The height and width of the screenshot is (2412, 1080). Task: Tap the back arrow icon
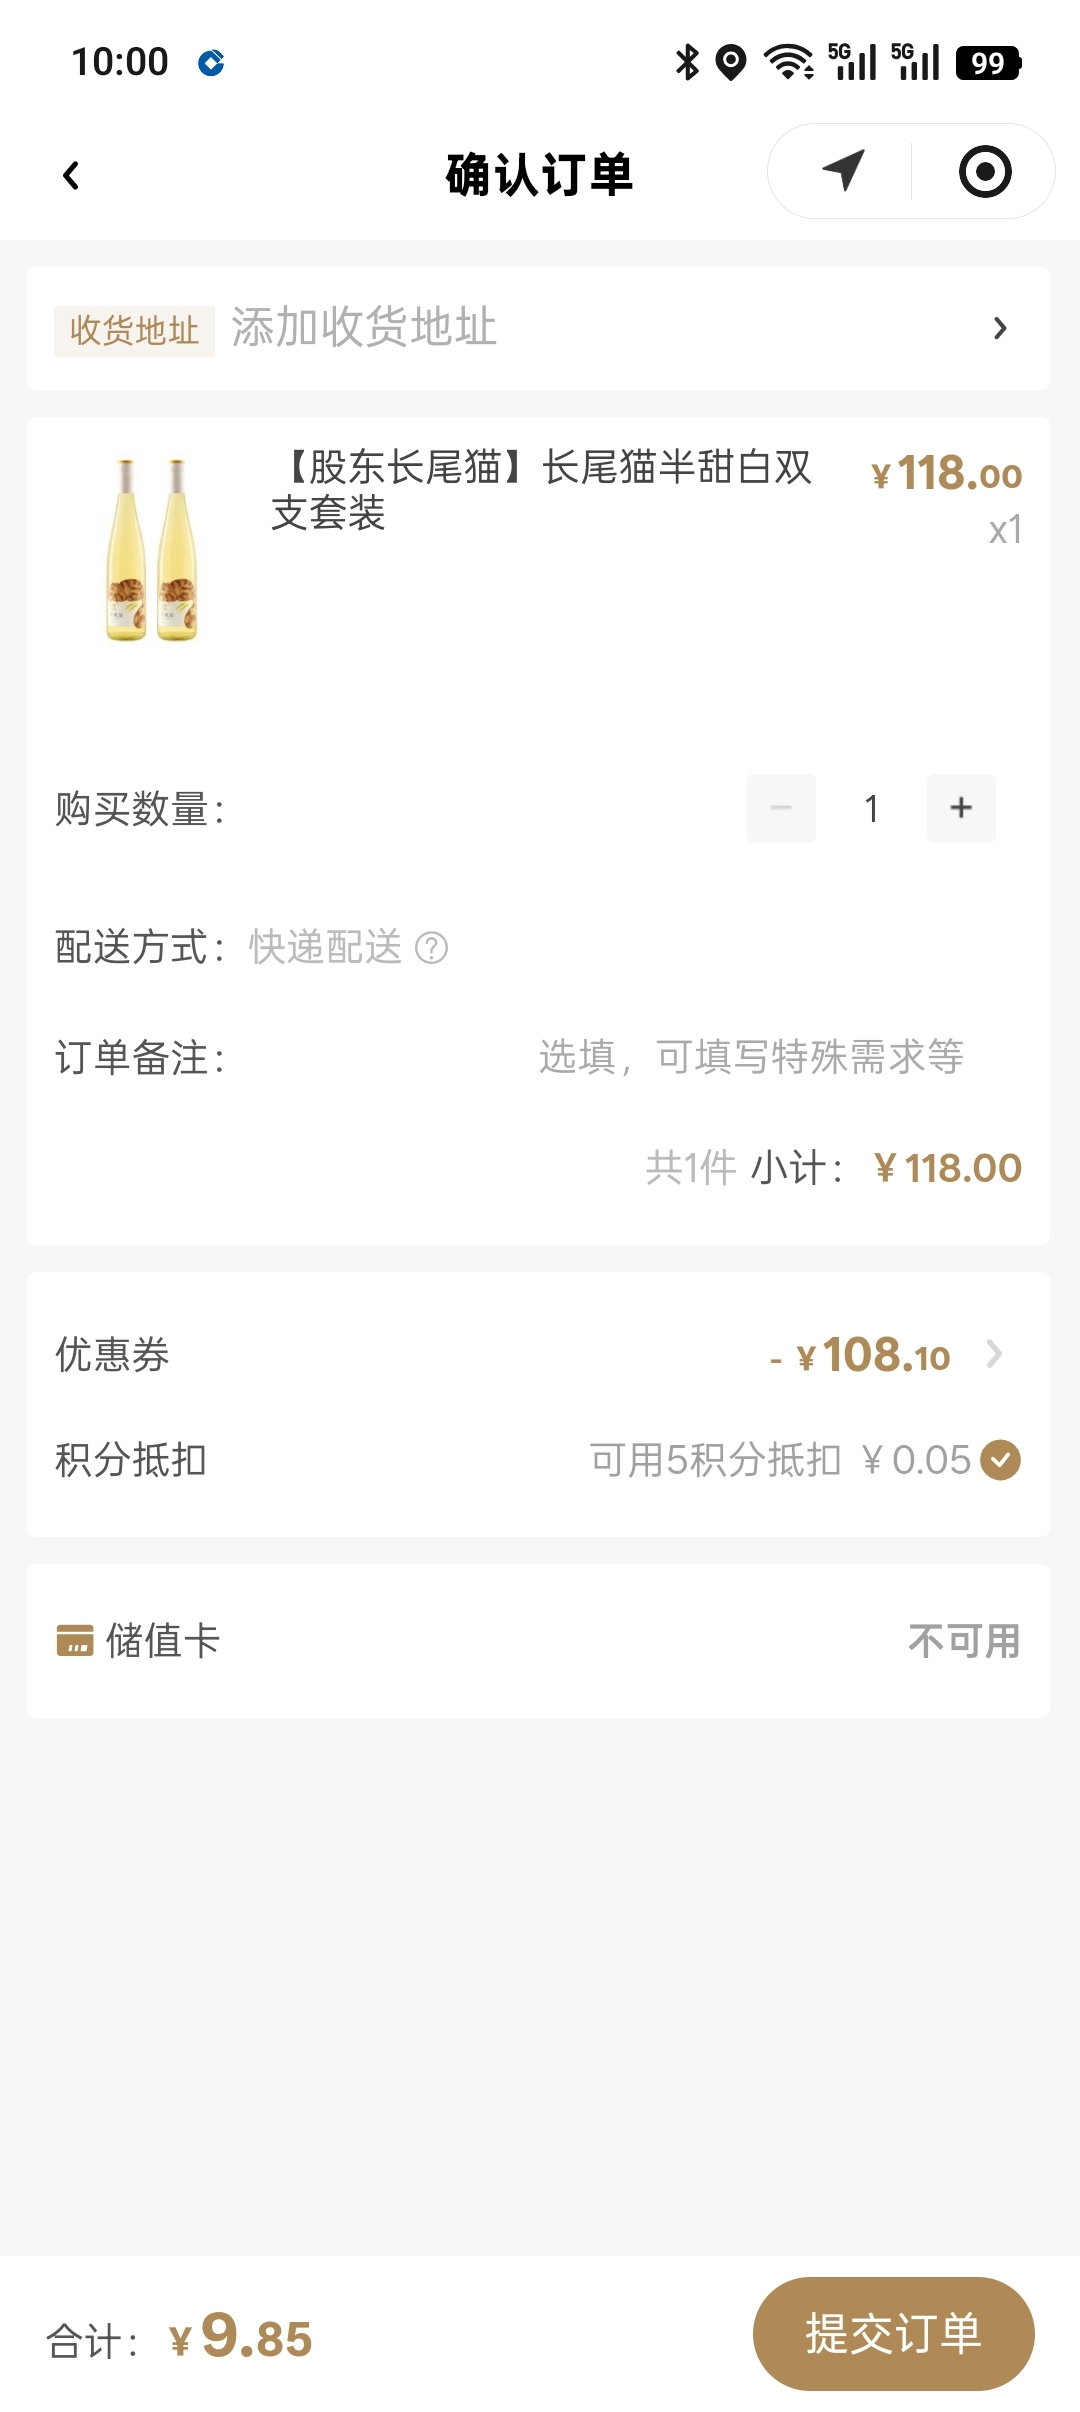click(71, 176)
